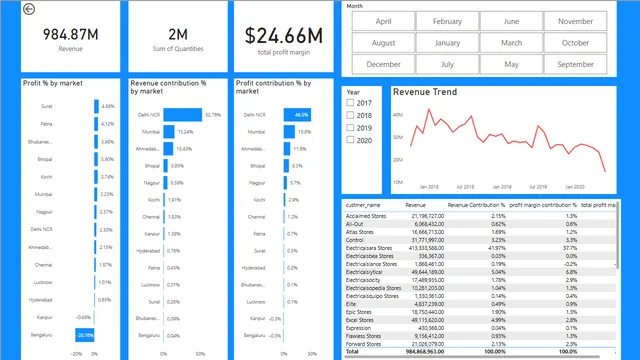The width and height of the screenshot is (640, 360).
Task: Select April in Month slicer
Action: click(x=383, y=21)
